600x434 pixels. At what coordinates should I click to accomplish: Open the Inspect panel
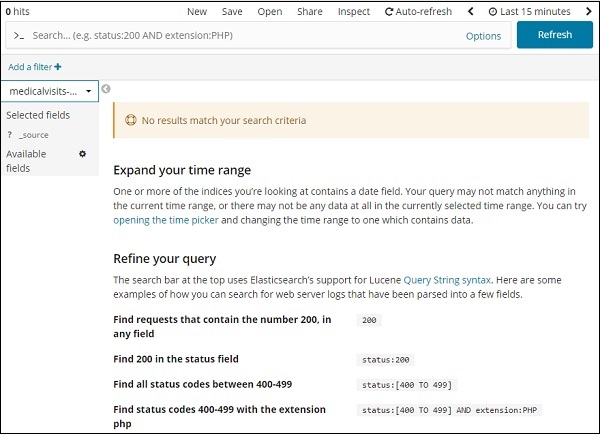pyautogui.click(x=354, y=12)
